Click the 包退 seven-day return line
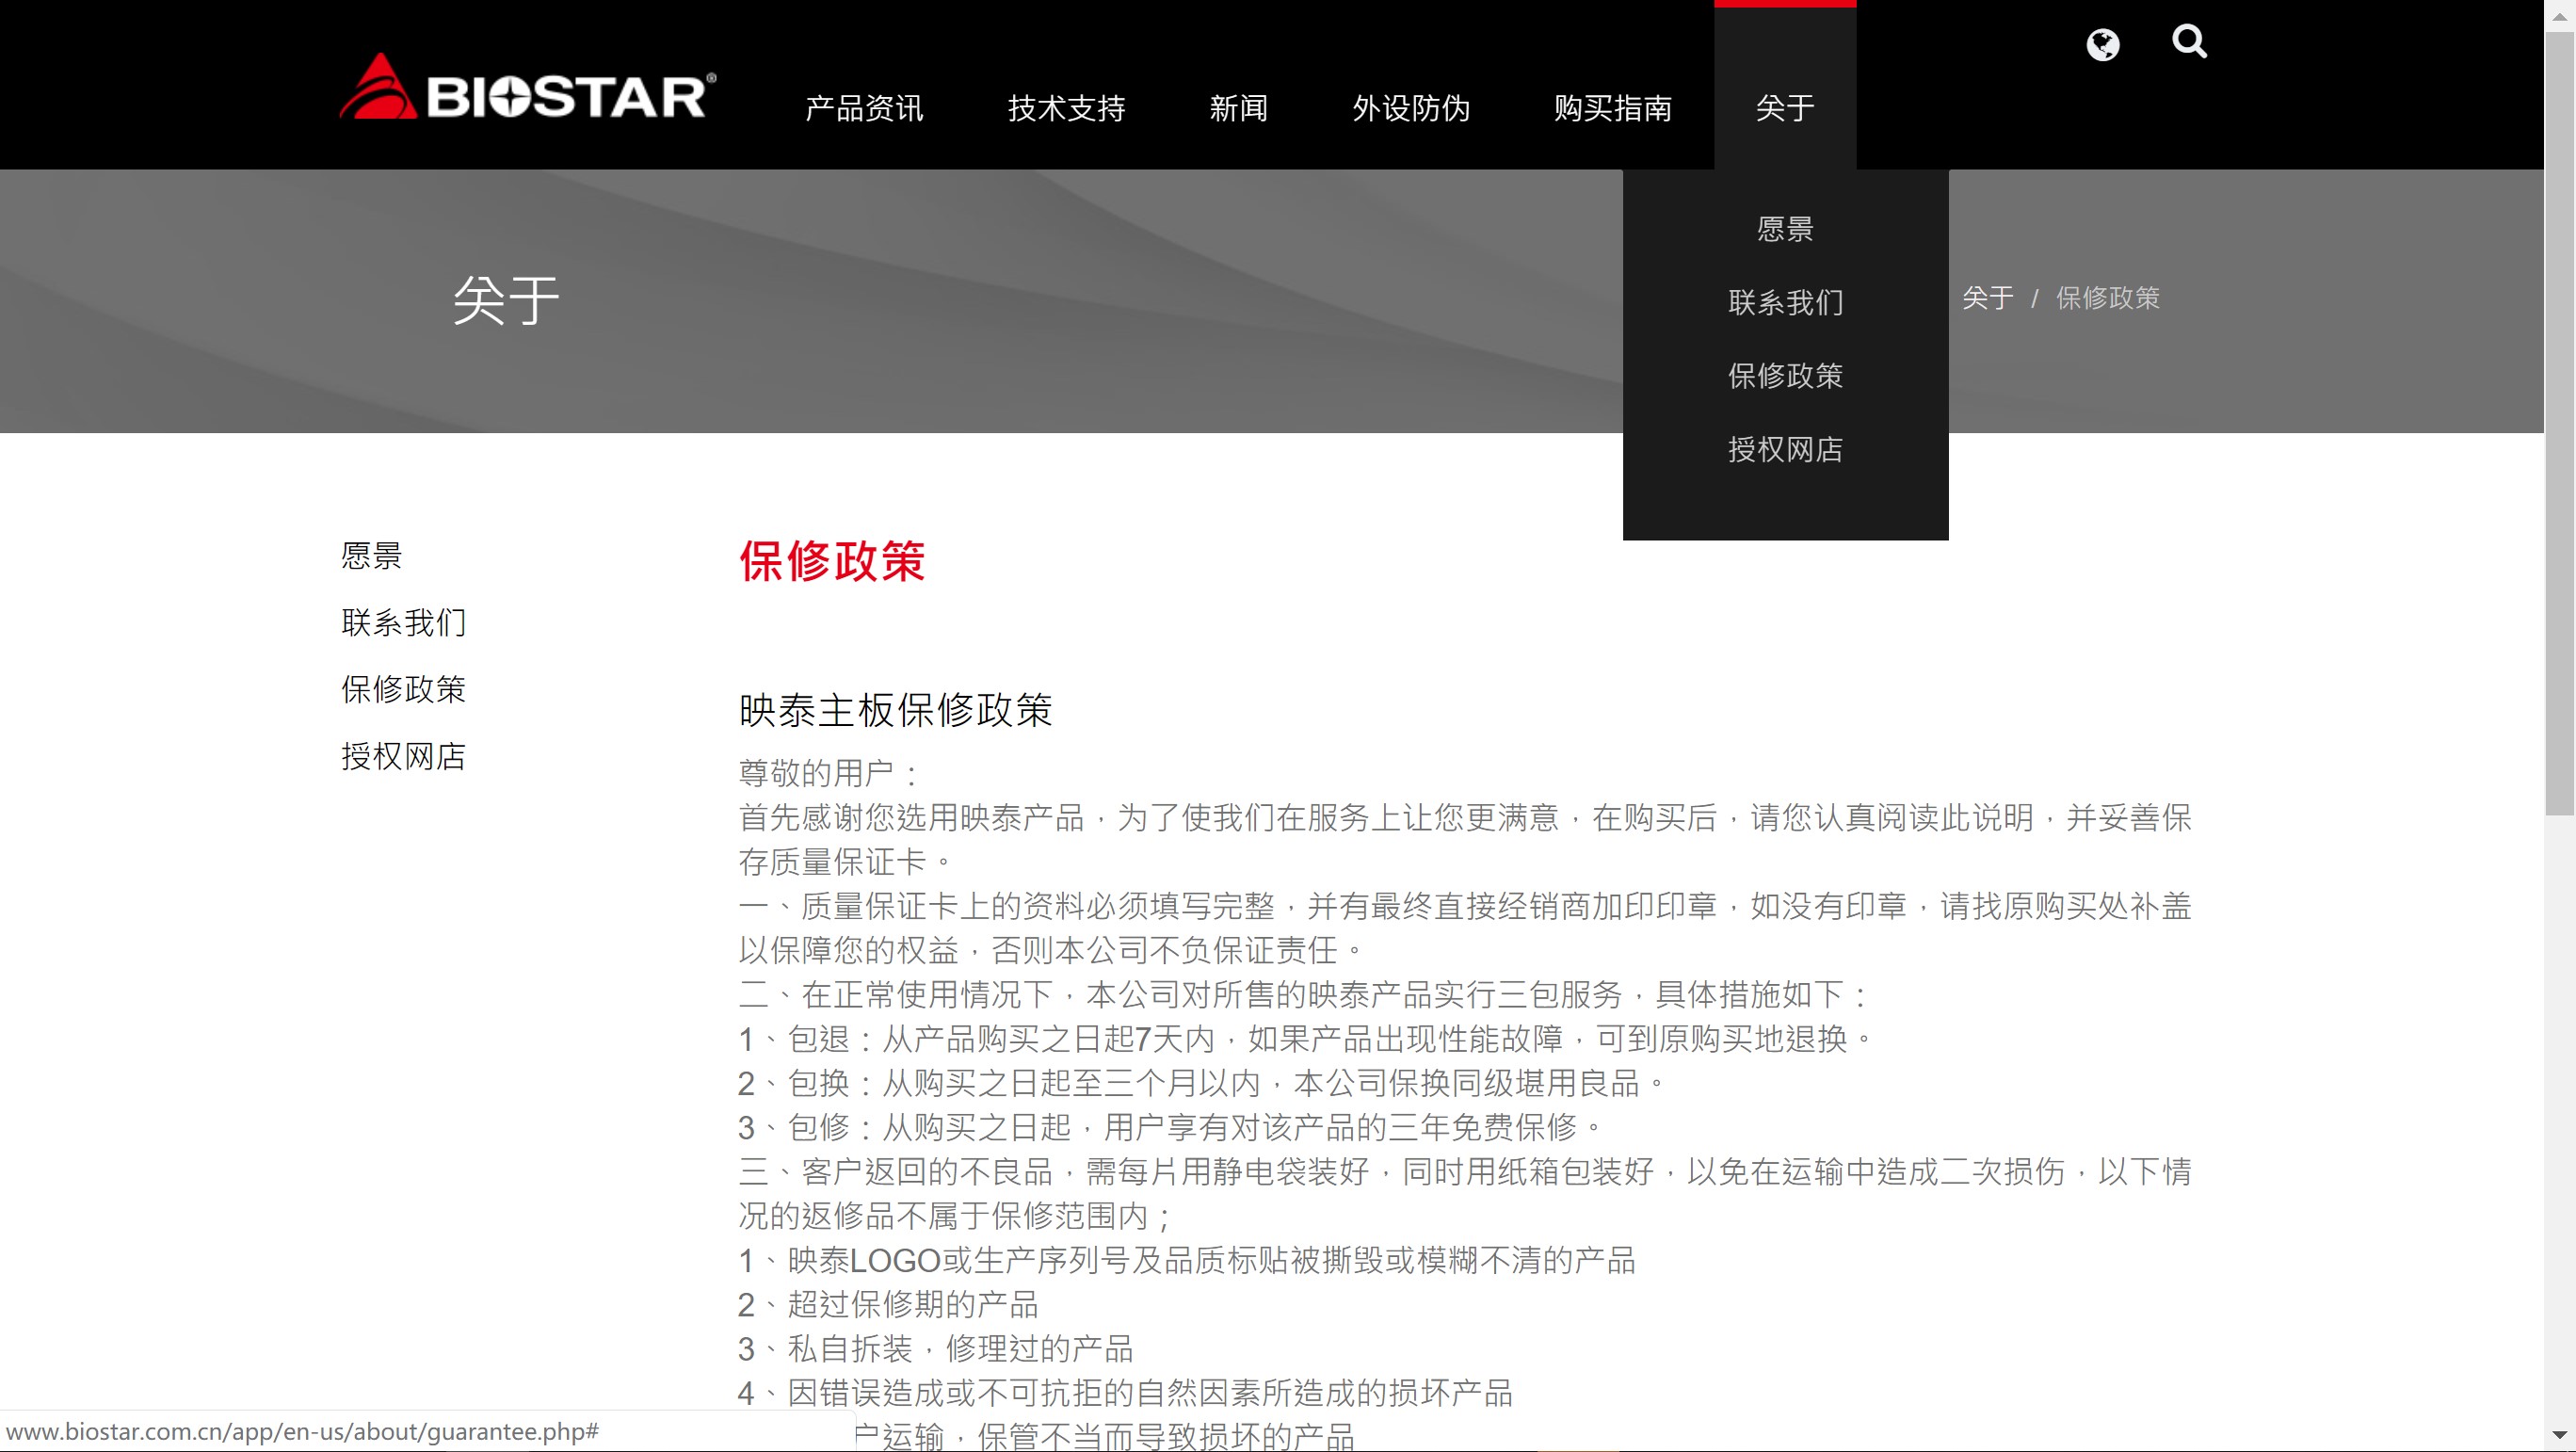2576x1452 pixels. [1306, 1039]
